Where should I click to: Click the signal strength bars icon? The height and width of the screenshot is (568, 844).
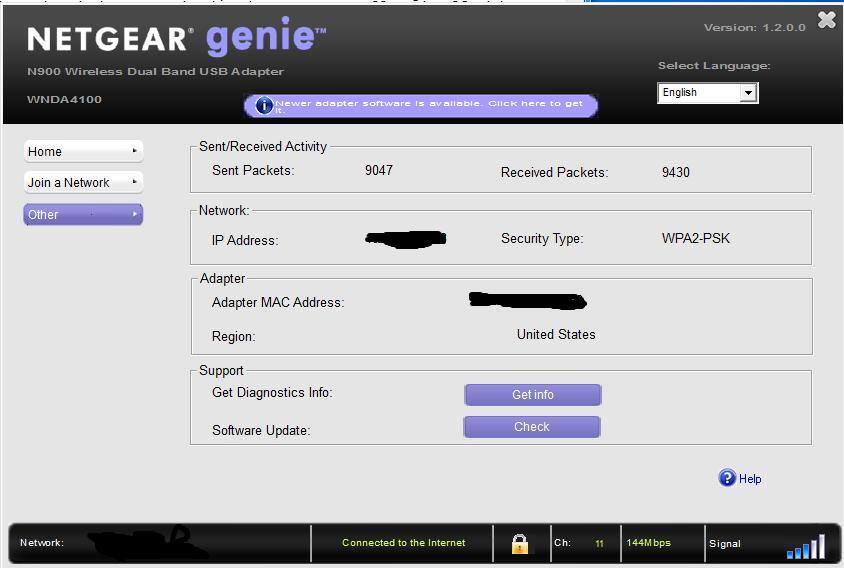(x=805, y=546)
